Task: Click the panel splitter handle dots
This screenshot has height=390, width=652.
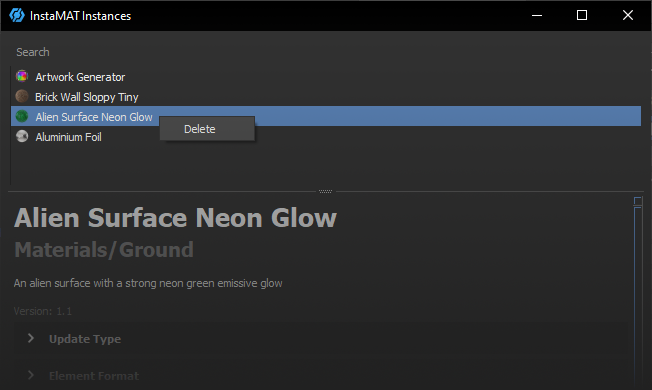Action: pyautogui.click(x=326, y=191)
